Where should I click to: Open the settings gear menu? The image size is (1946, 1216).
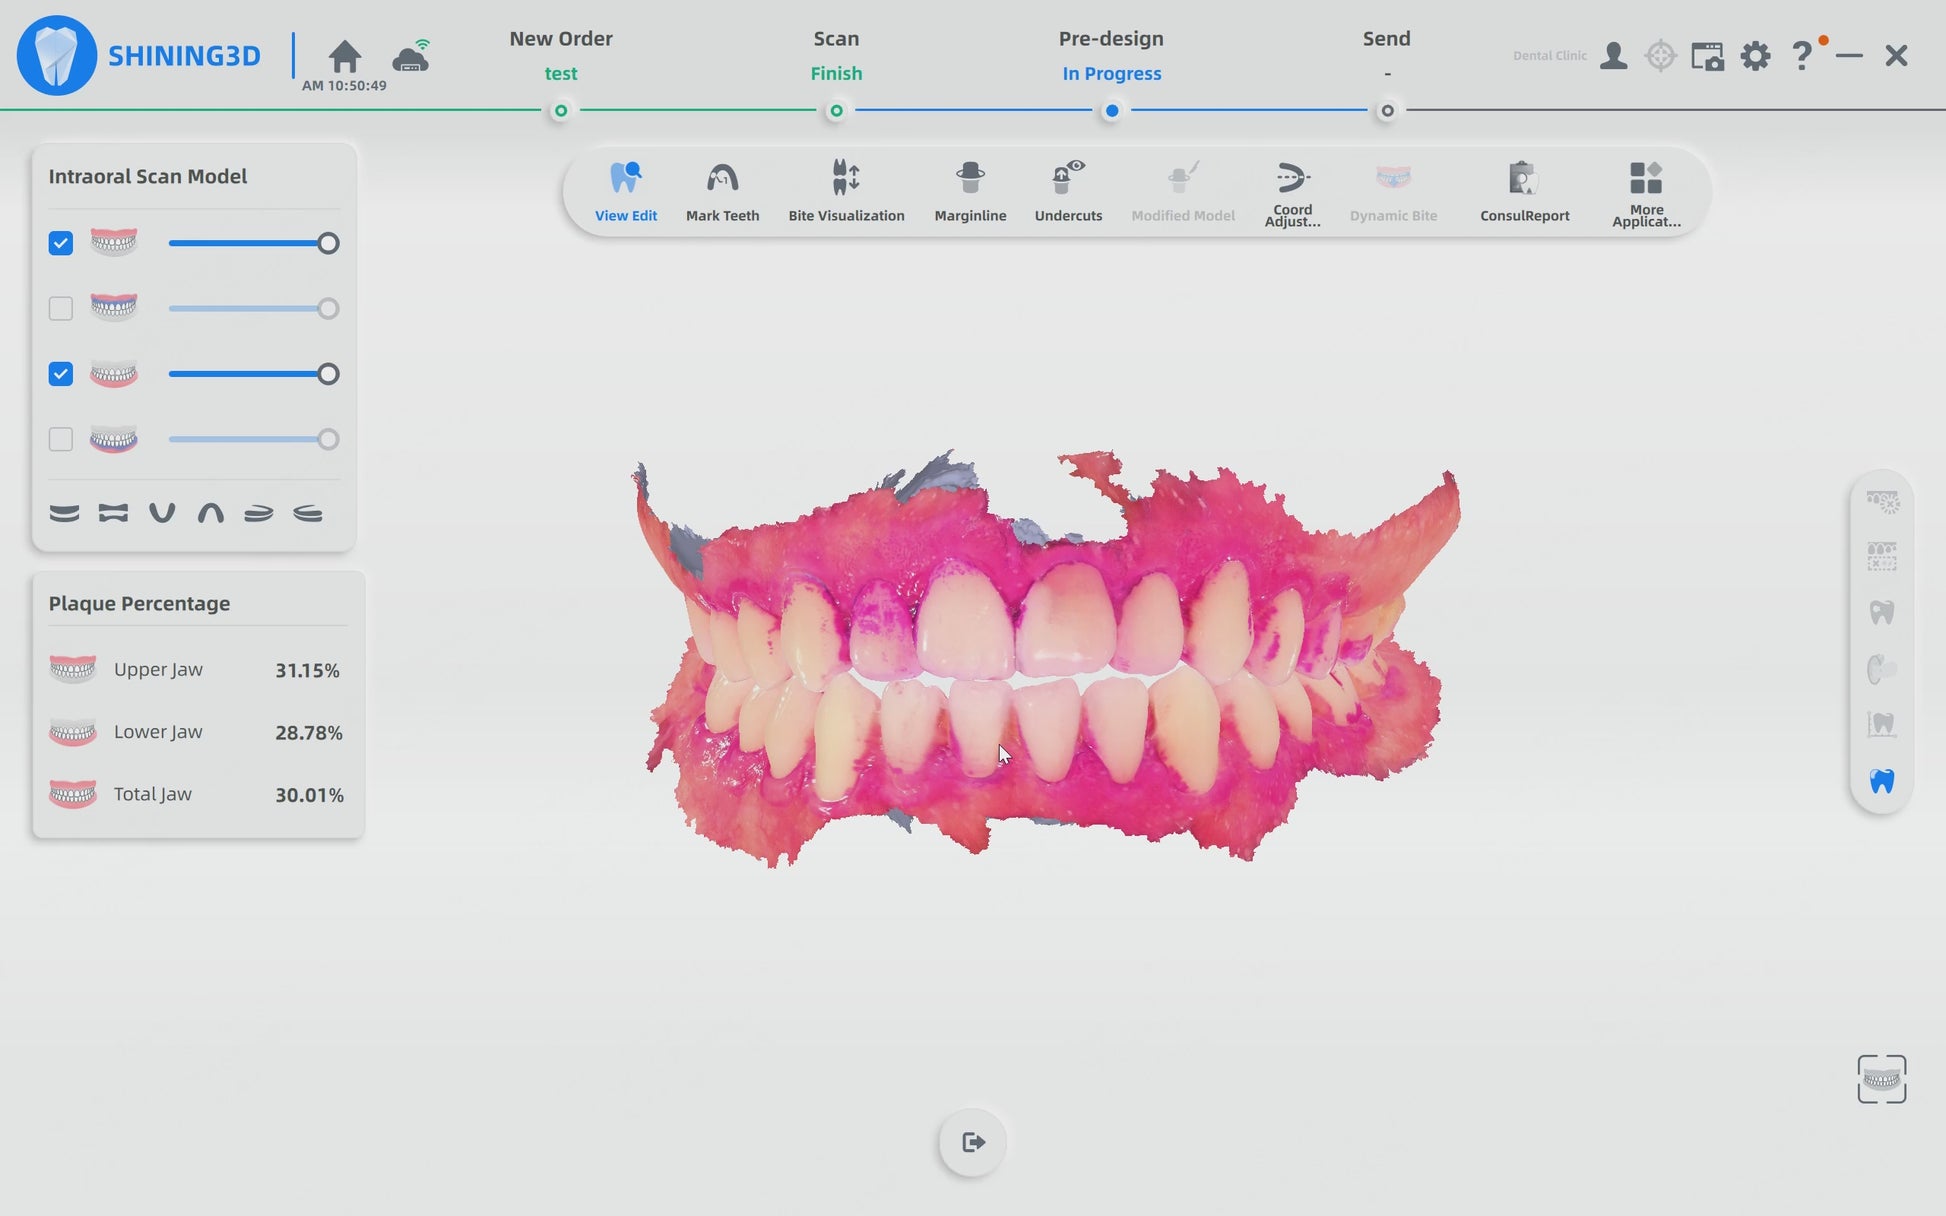tap(1755, 56)
